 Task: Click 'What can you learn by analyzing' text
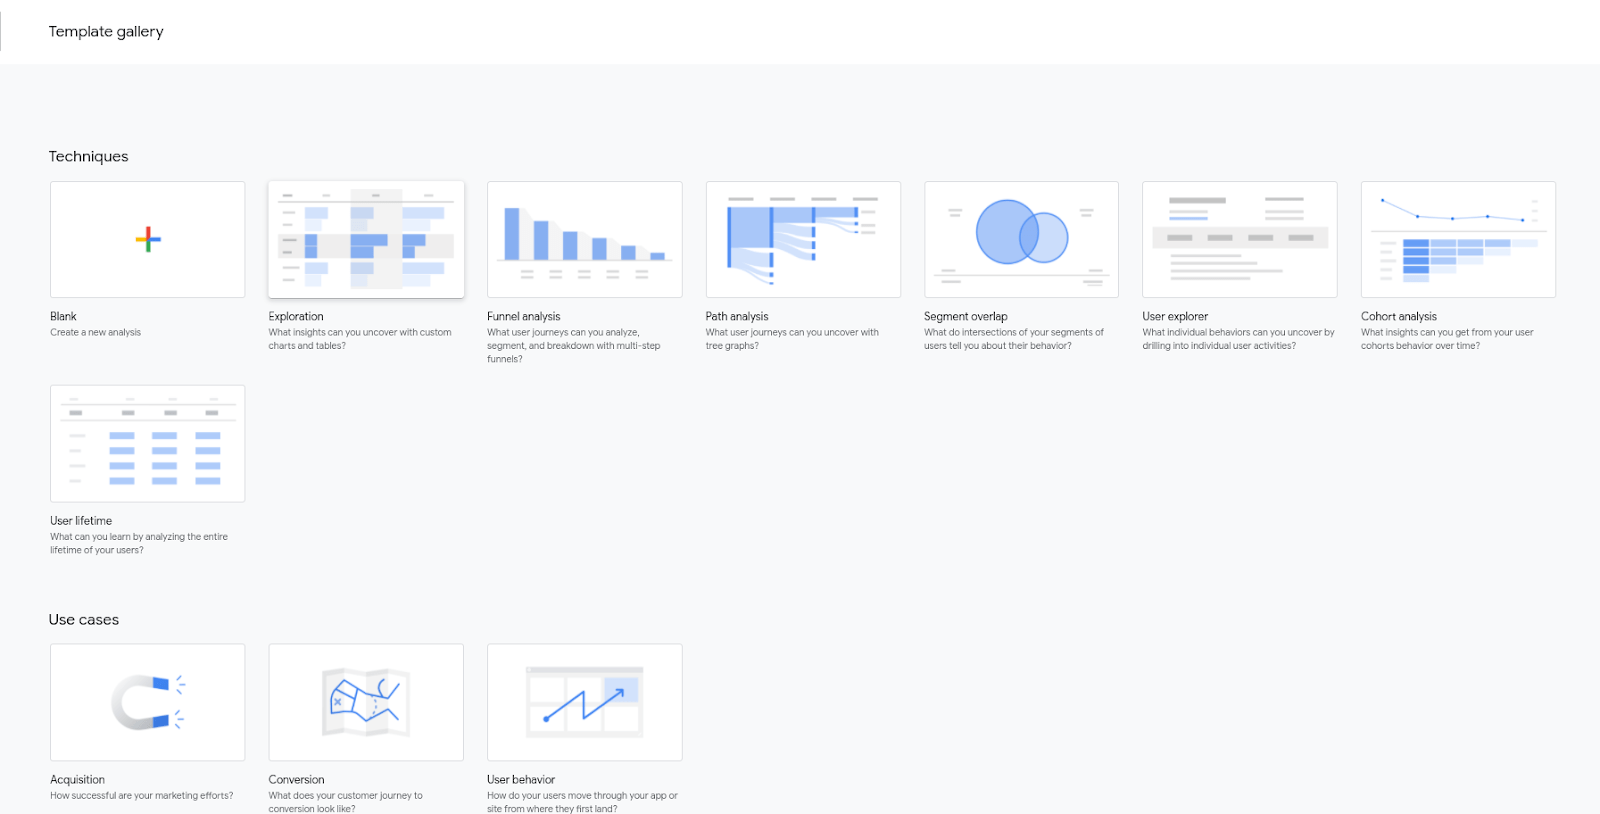click(139, 537)
